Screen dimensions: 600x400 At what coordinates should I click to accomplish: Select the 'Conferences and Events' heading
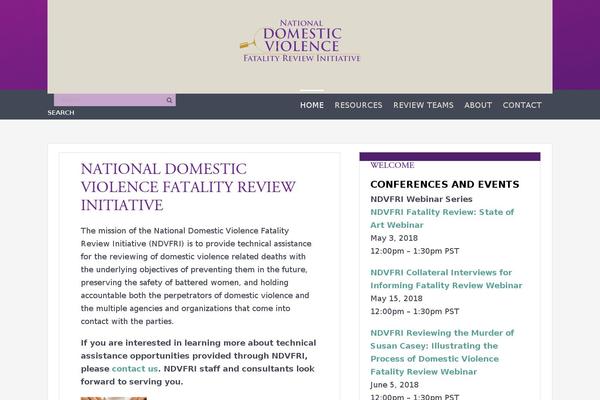click(x=445, y=184)
